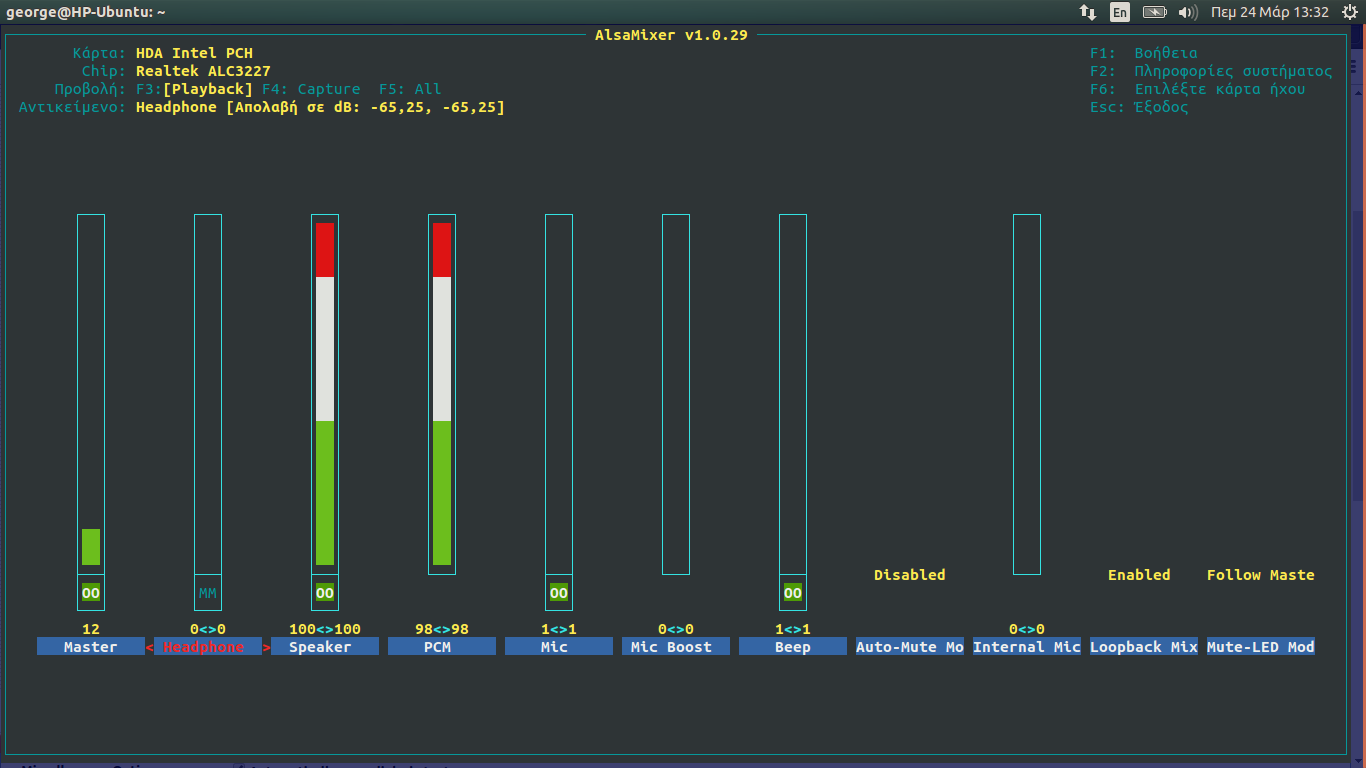The height and width of the screenshot is (768, 1366).
Task: Click the PCM 98<>98 level value
Action: [x=442, y=629]
